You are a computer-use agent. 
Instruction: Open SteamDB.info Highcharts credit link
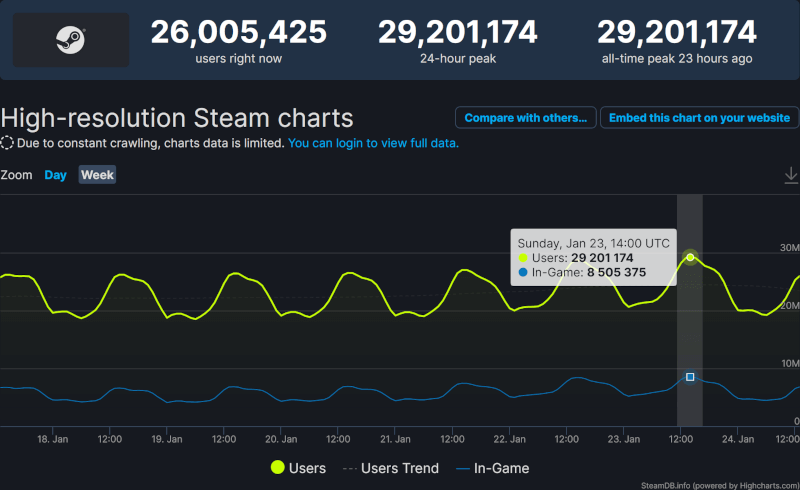720,485
